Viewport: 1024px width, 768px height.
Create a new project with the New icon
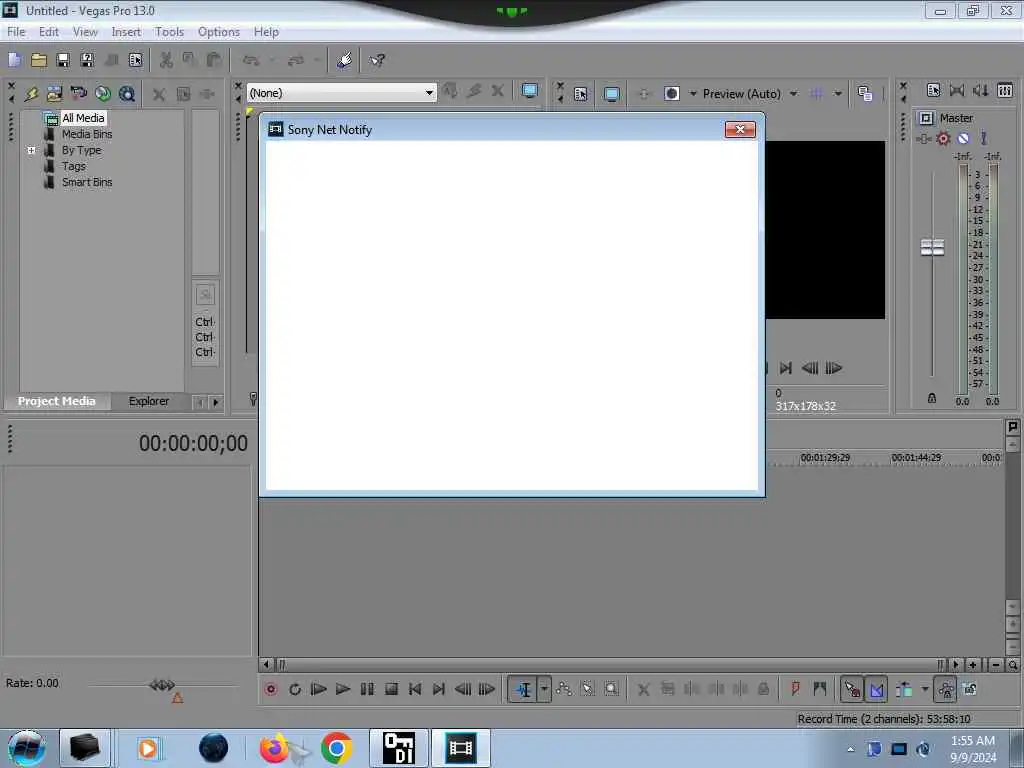(14, 60)
